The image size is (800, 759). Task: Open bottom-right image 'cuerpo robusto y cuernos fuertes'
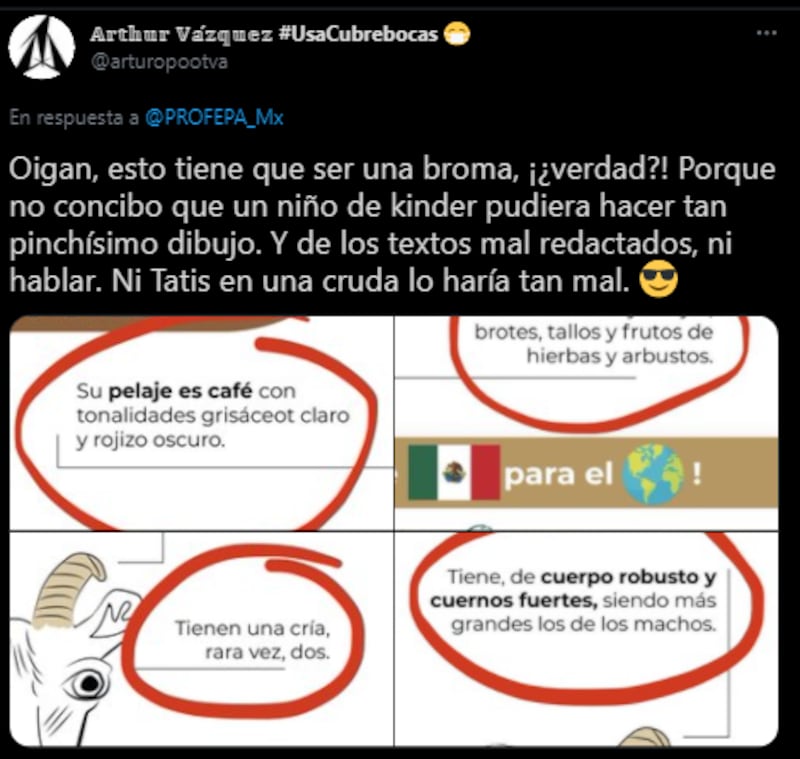[x=586, y=639]
